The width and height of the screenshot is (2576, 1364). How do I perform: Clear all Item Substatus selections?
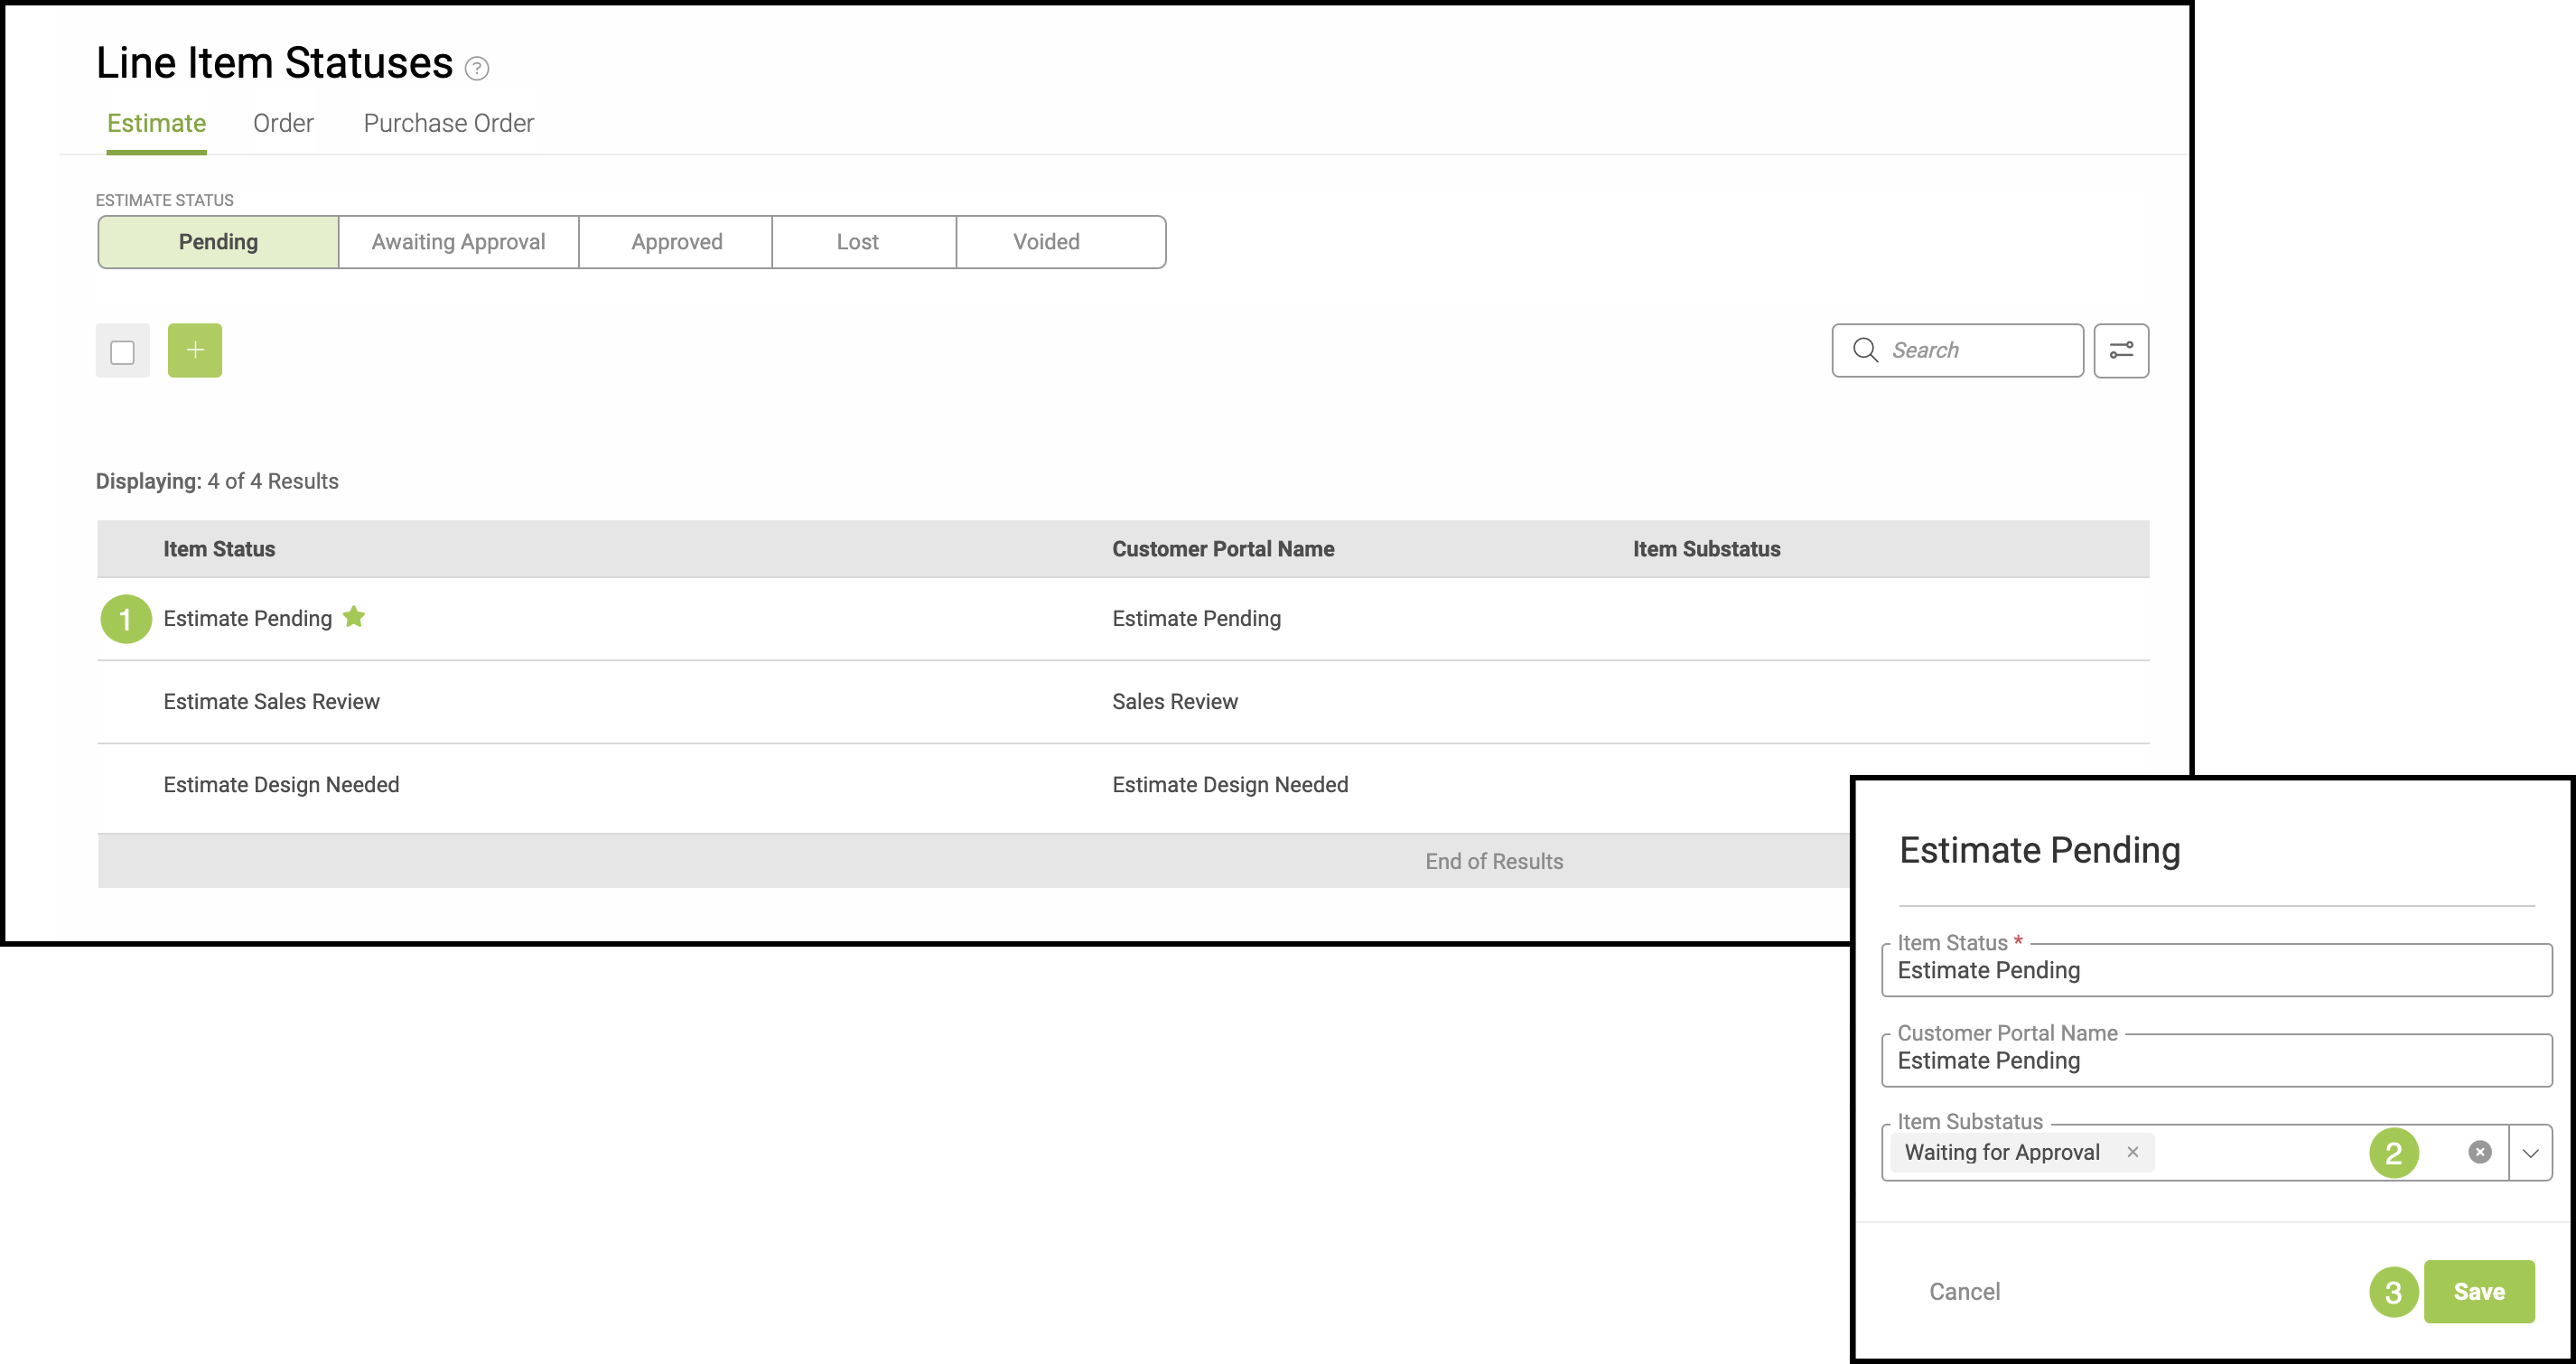(x=2480, y=1152)
